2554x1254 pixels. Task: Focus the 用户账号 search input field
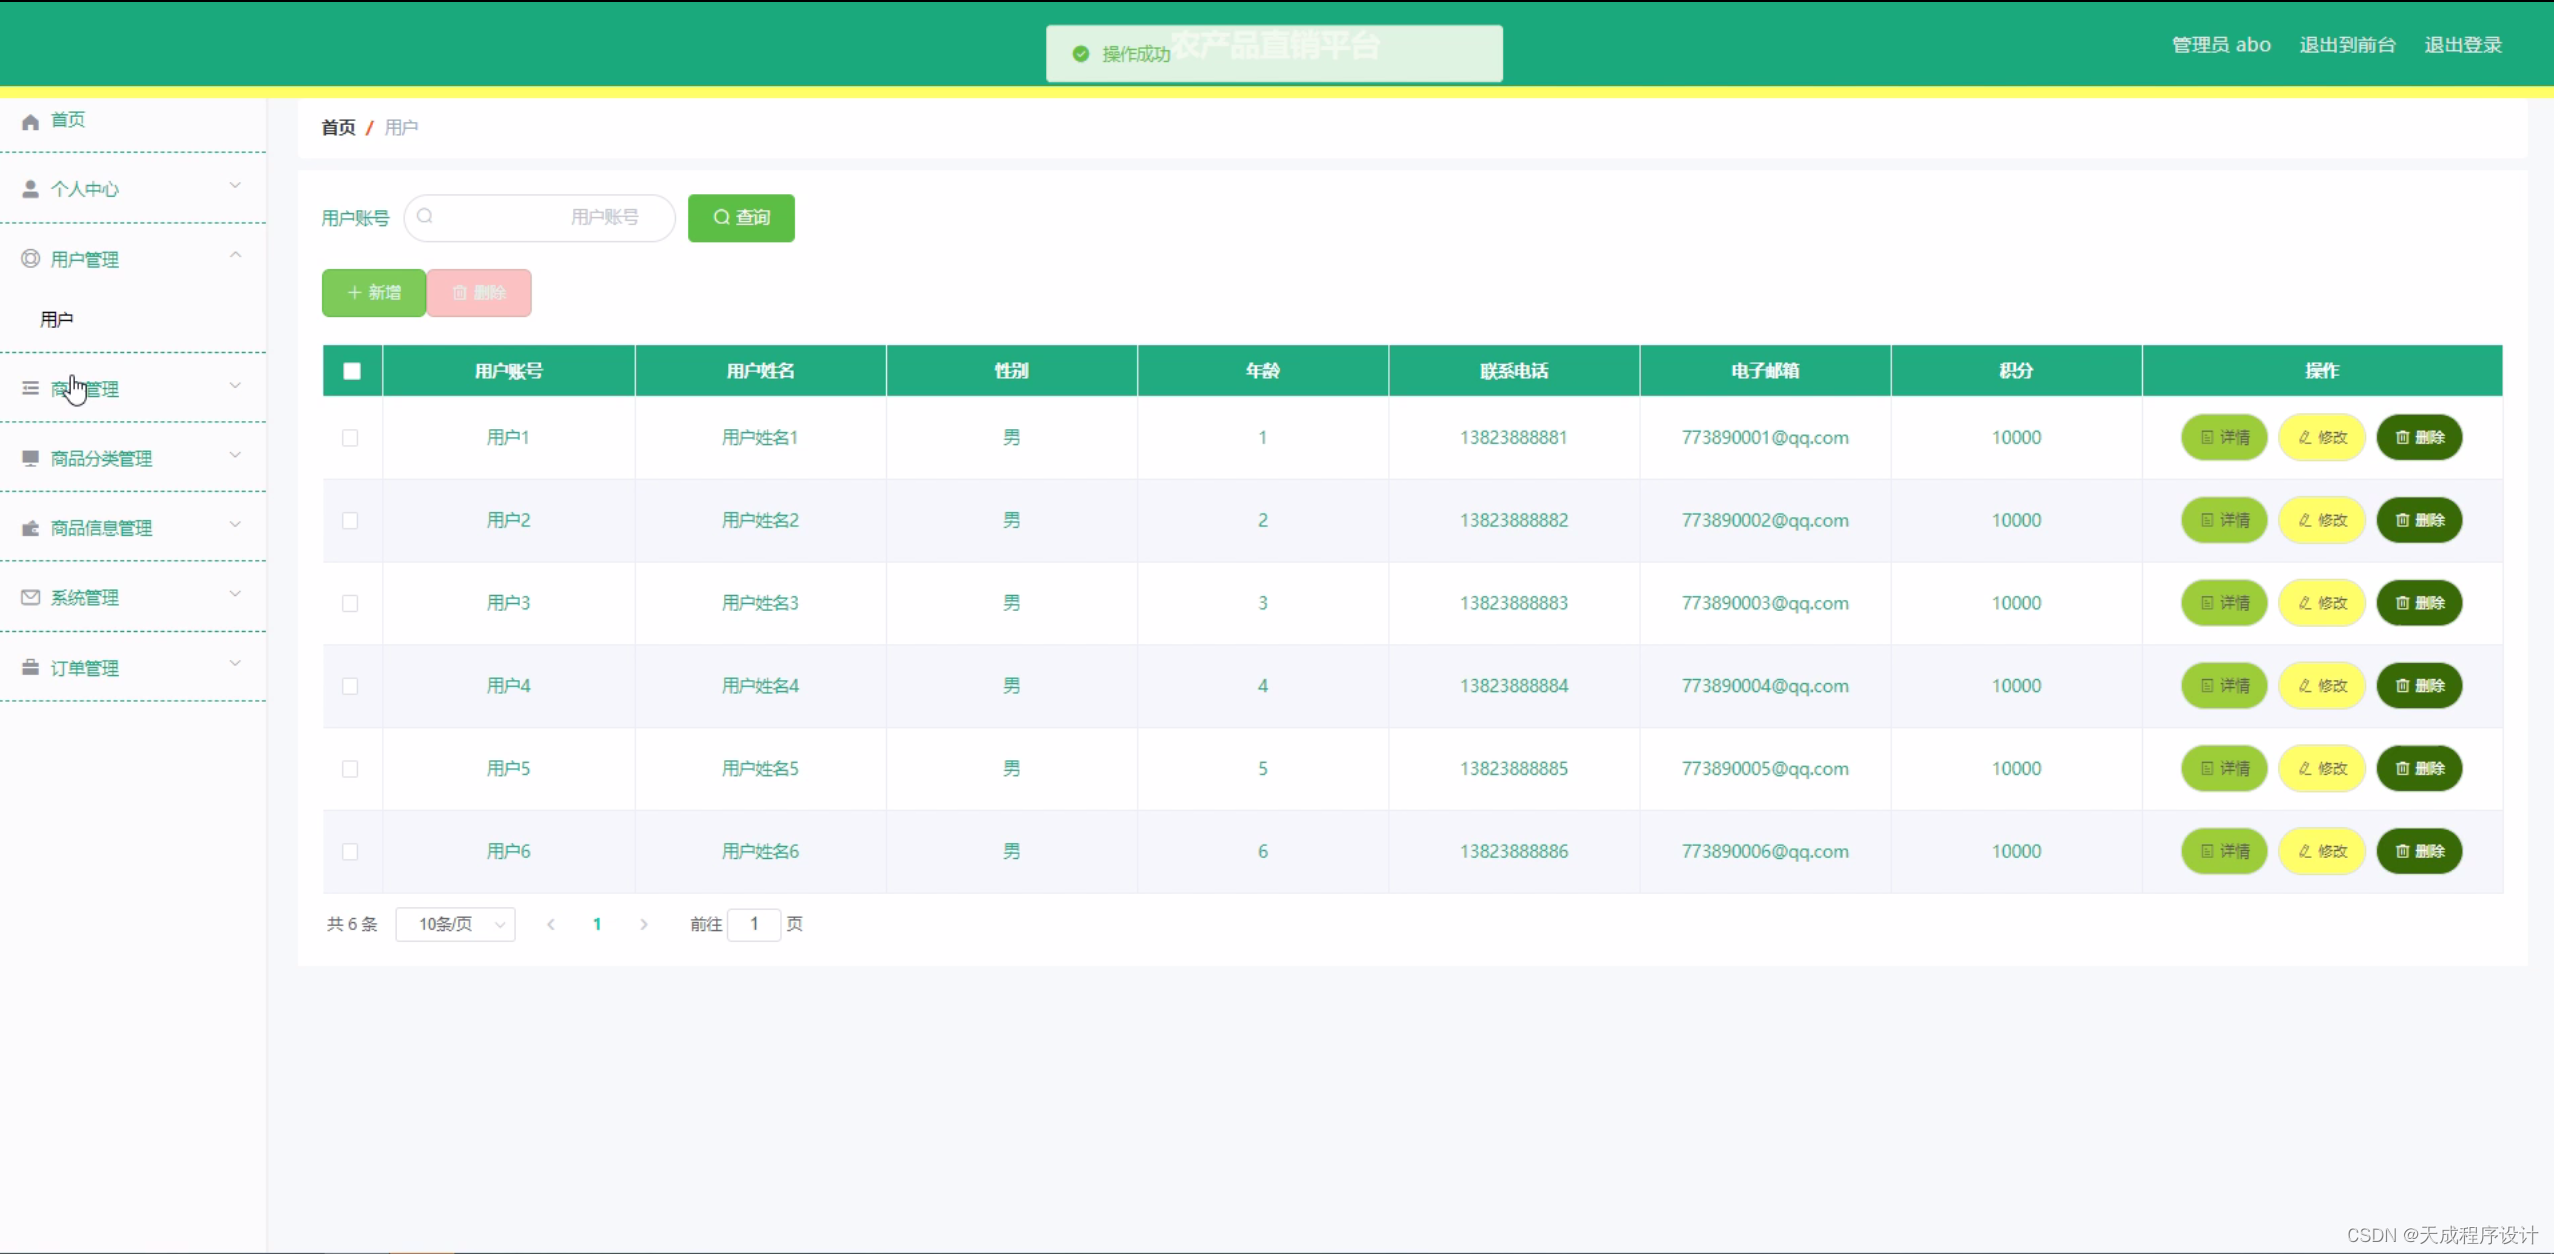540,218
